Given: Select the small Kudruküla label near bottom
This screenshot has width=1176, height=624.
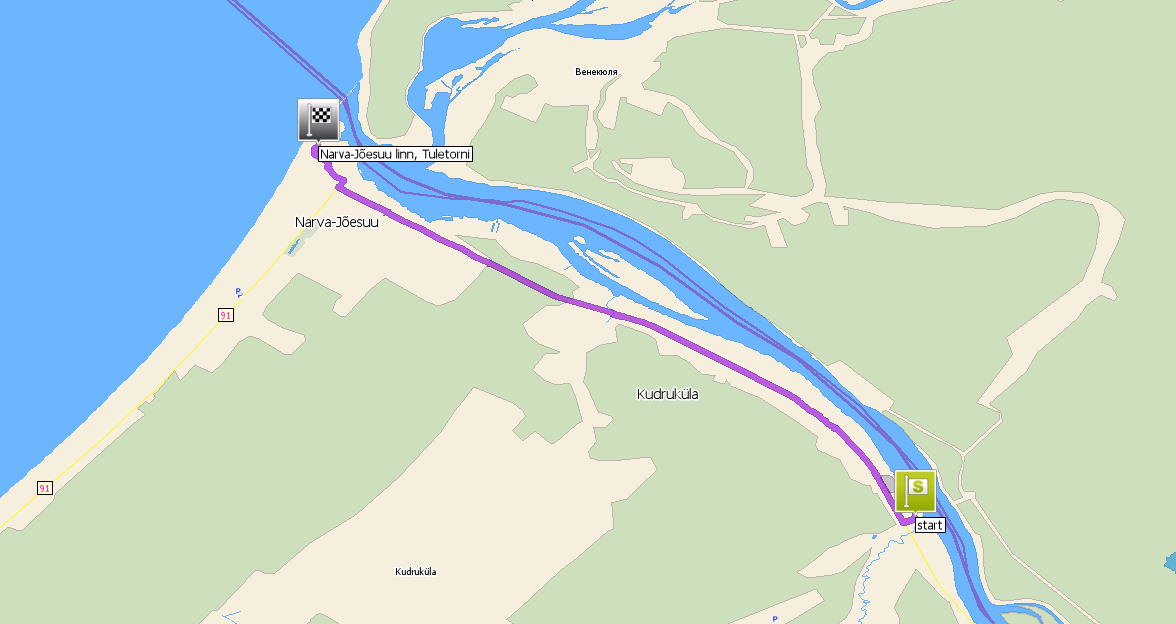Looking at the screenshot, I should coord(416,572).
